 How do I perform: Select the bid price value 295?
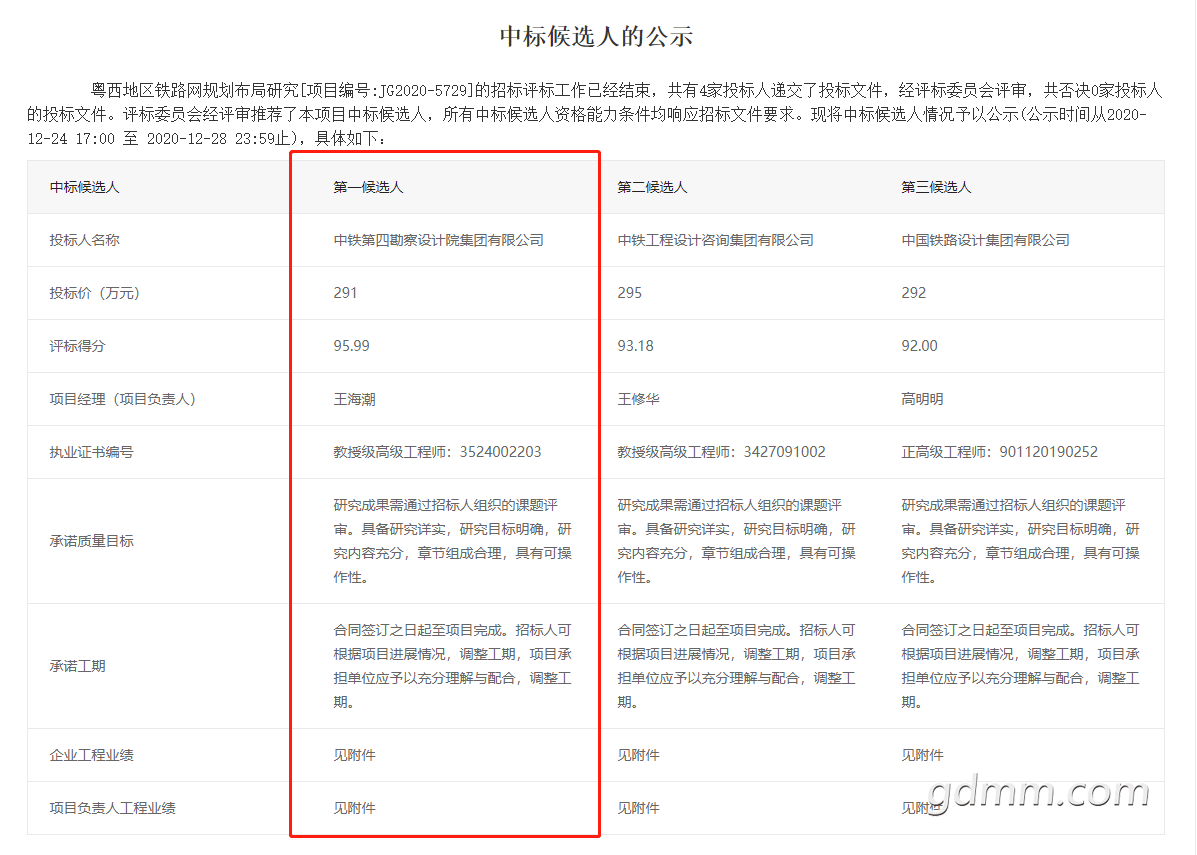630,293
